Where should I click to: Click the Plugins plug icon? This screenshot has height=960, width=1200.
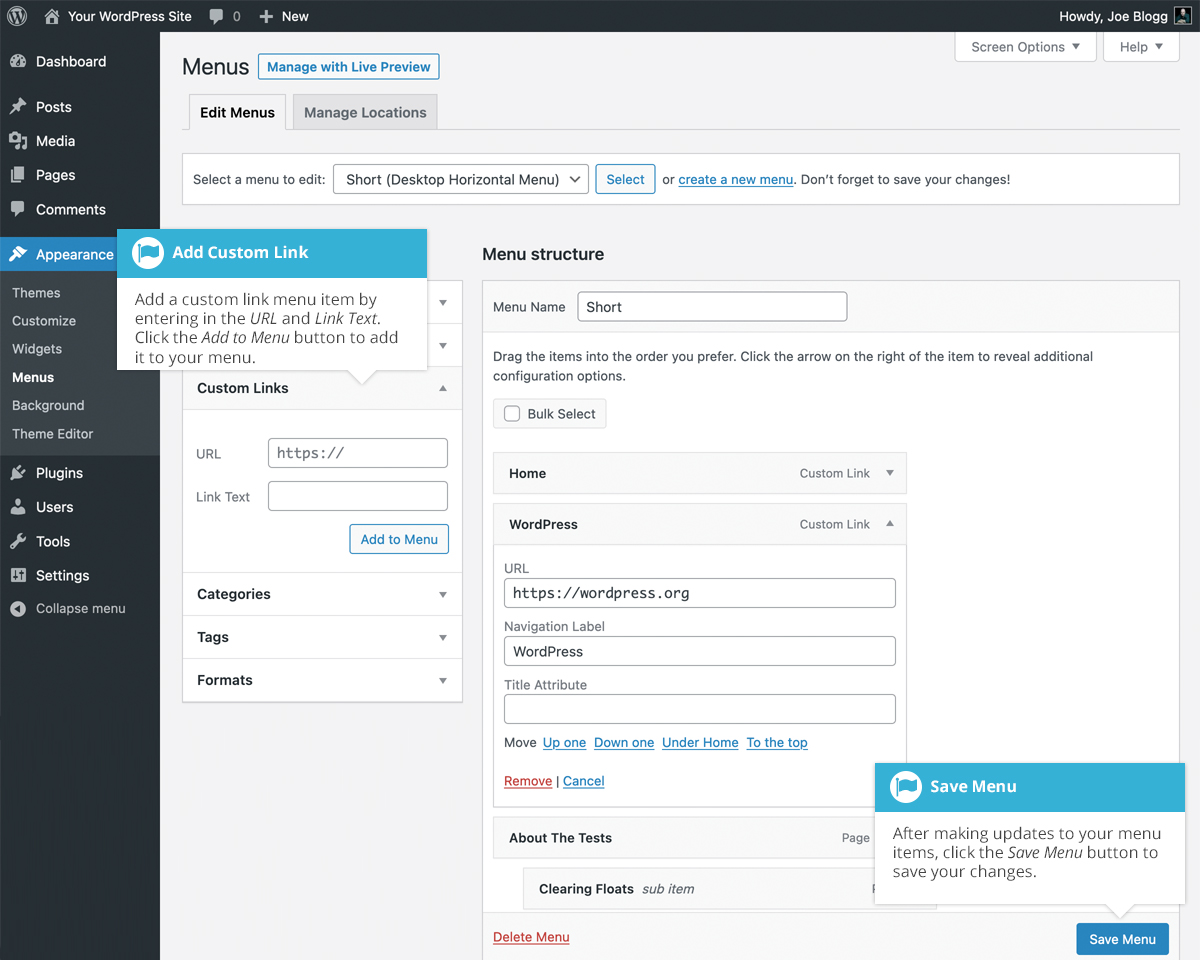(18, 473)
